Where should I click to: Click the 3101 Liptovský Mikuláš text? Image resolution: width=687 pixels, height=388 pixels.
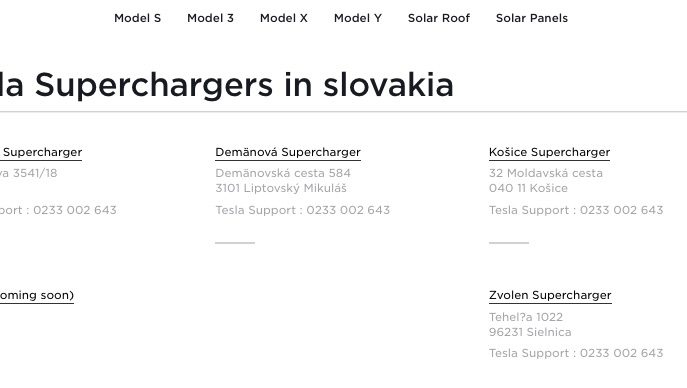click(x=281, y=188)
